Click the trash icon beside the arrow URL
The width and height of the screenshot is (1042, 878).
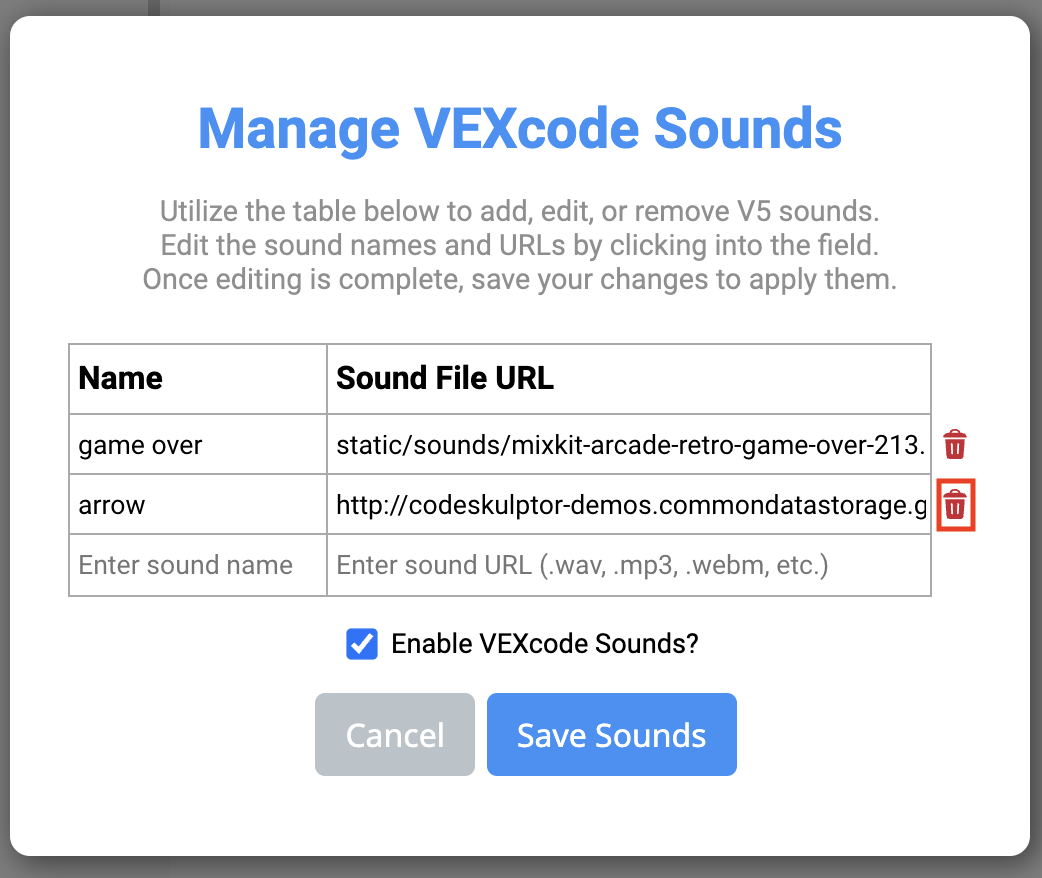click(955, 505)
